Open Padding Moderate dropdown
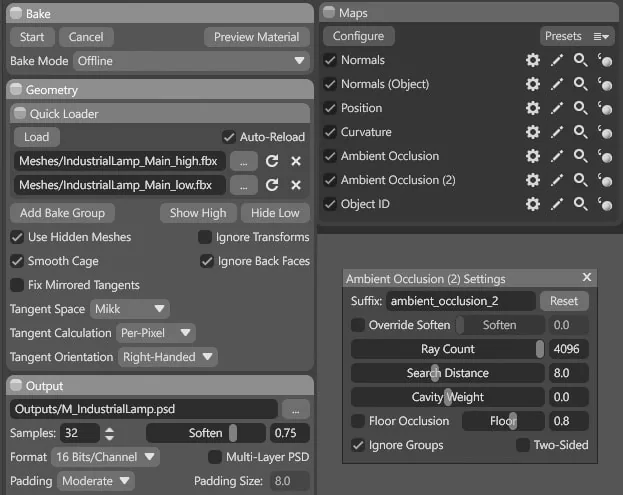Screen dimensions: 623x495 96,481
